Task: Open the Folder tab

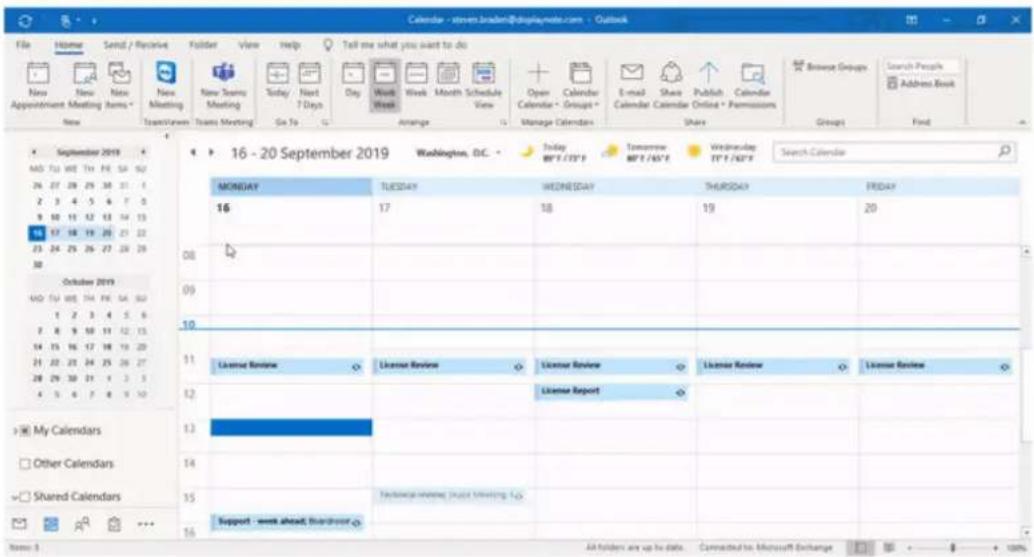Action: click(x=203, y=45)
